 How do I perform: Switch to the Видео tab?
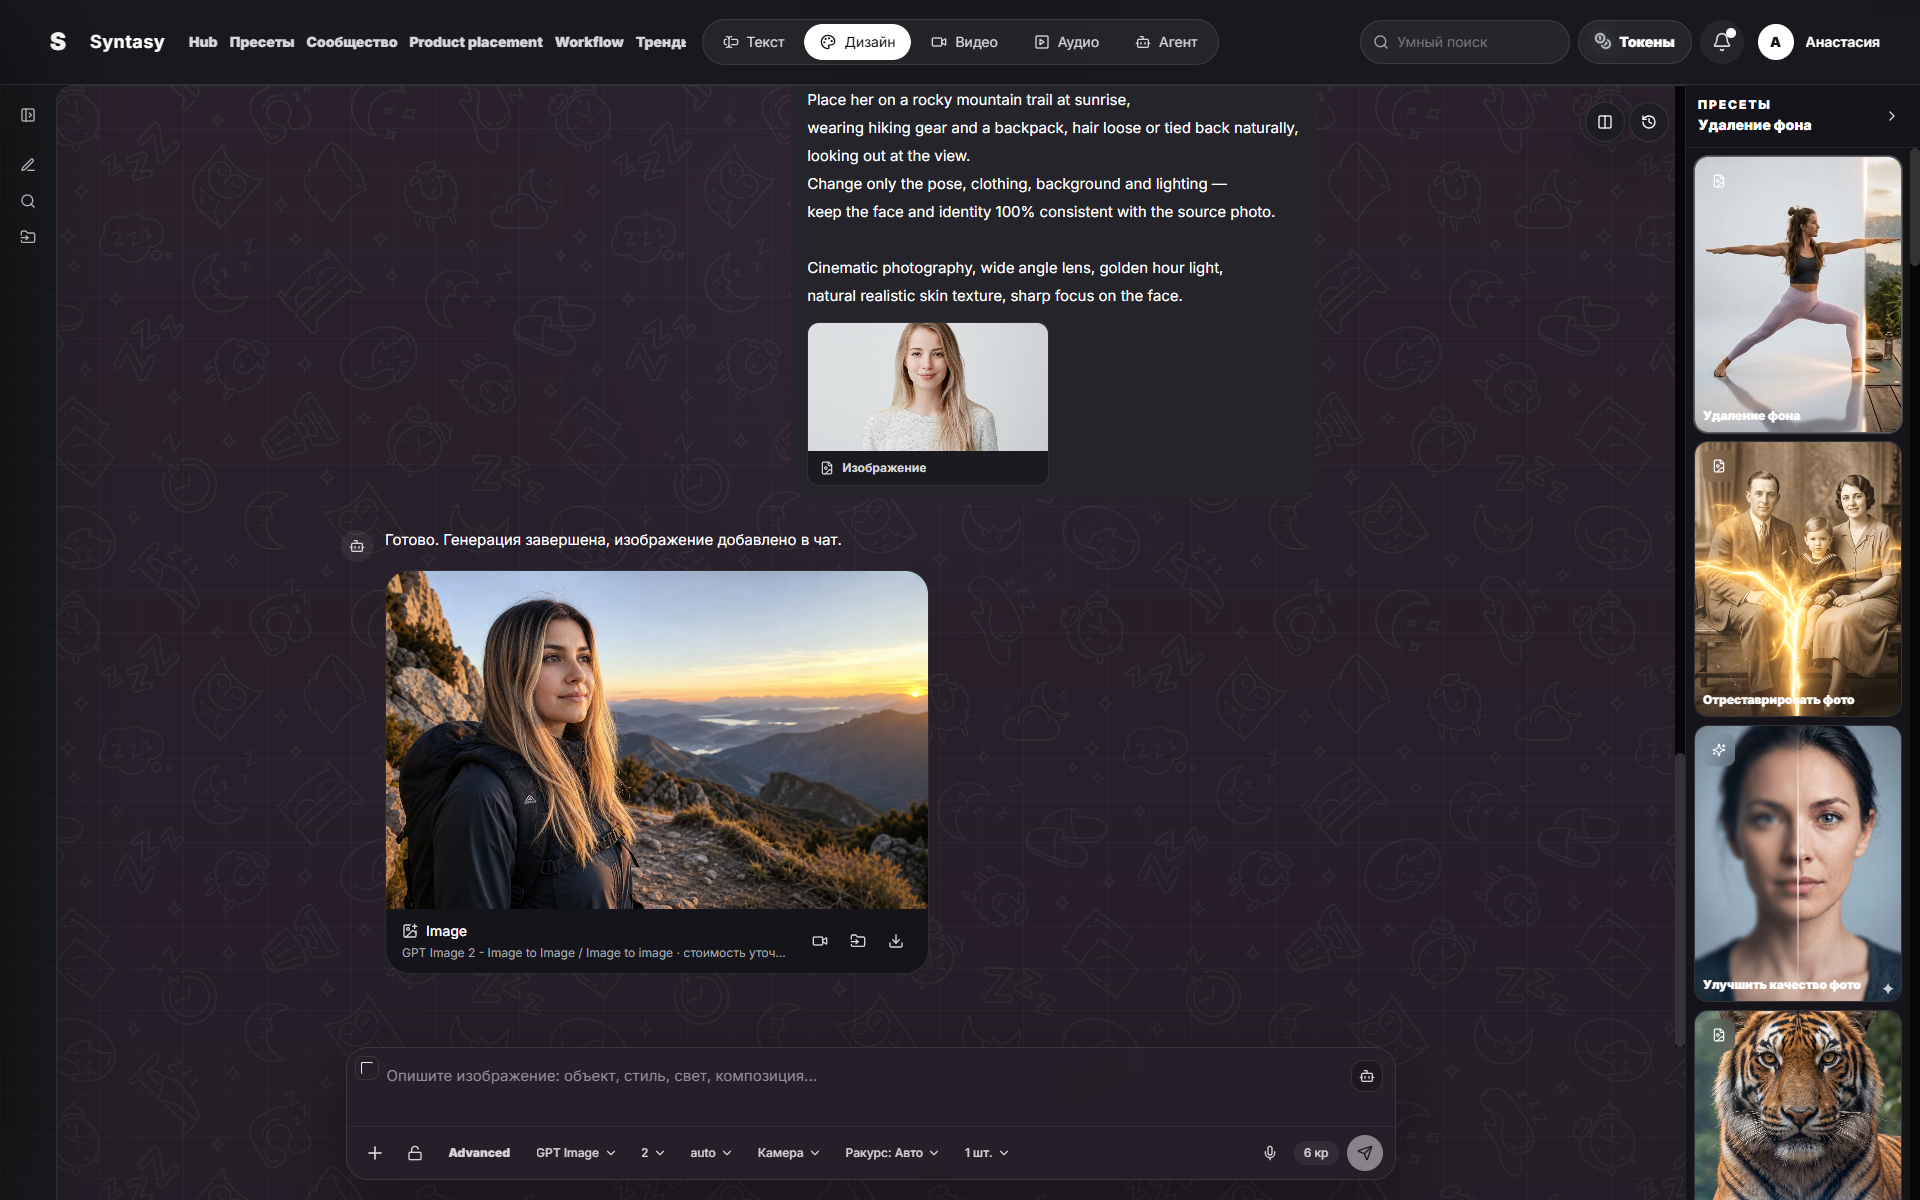coord(964,42)
